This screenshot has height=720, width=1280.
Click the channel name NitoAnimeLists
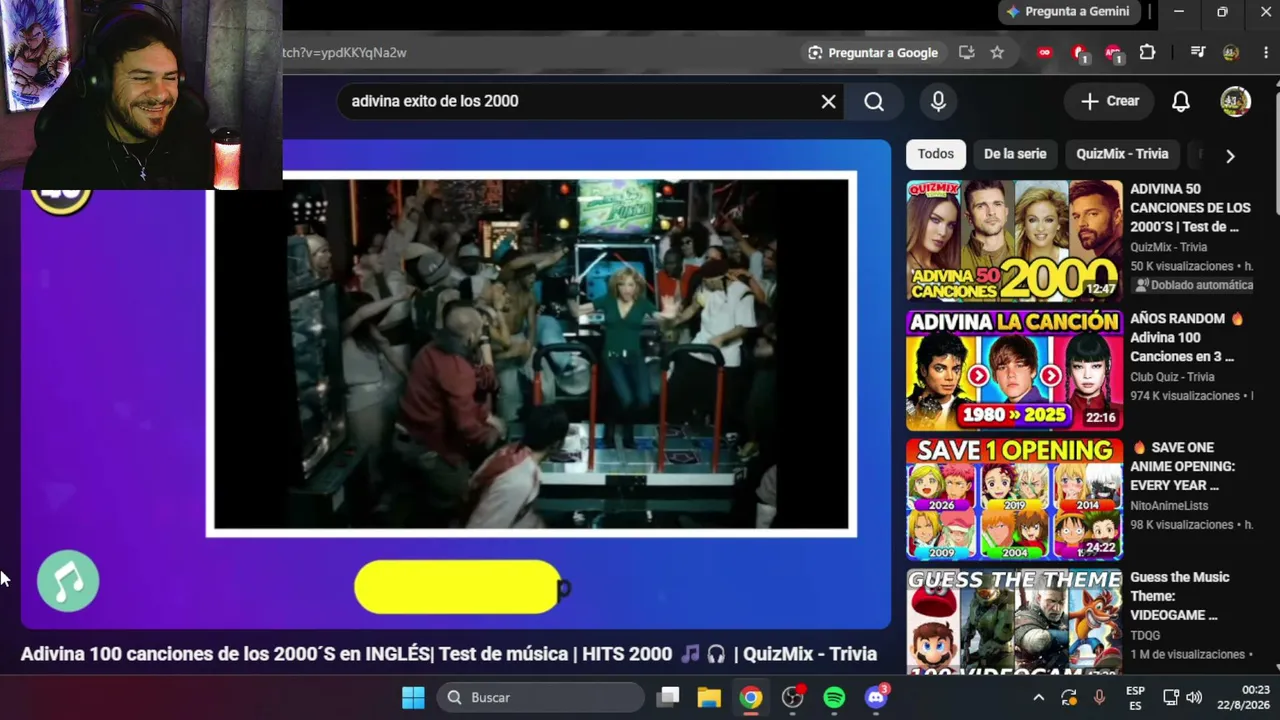(1169, 506)
